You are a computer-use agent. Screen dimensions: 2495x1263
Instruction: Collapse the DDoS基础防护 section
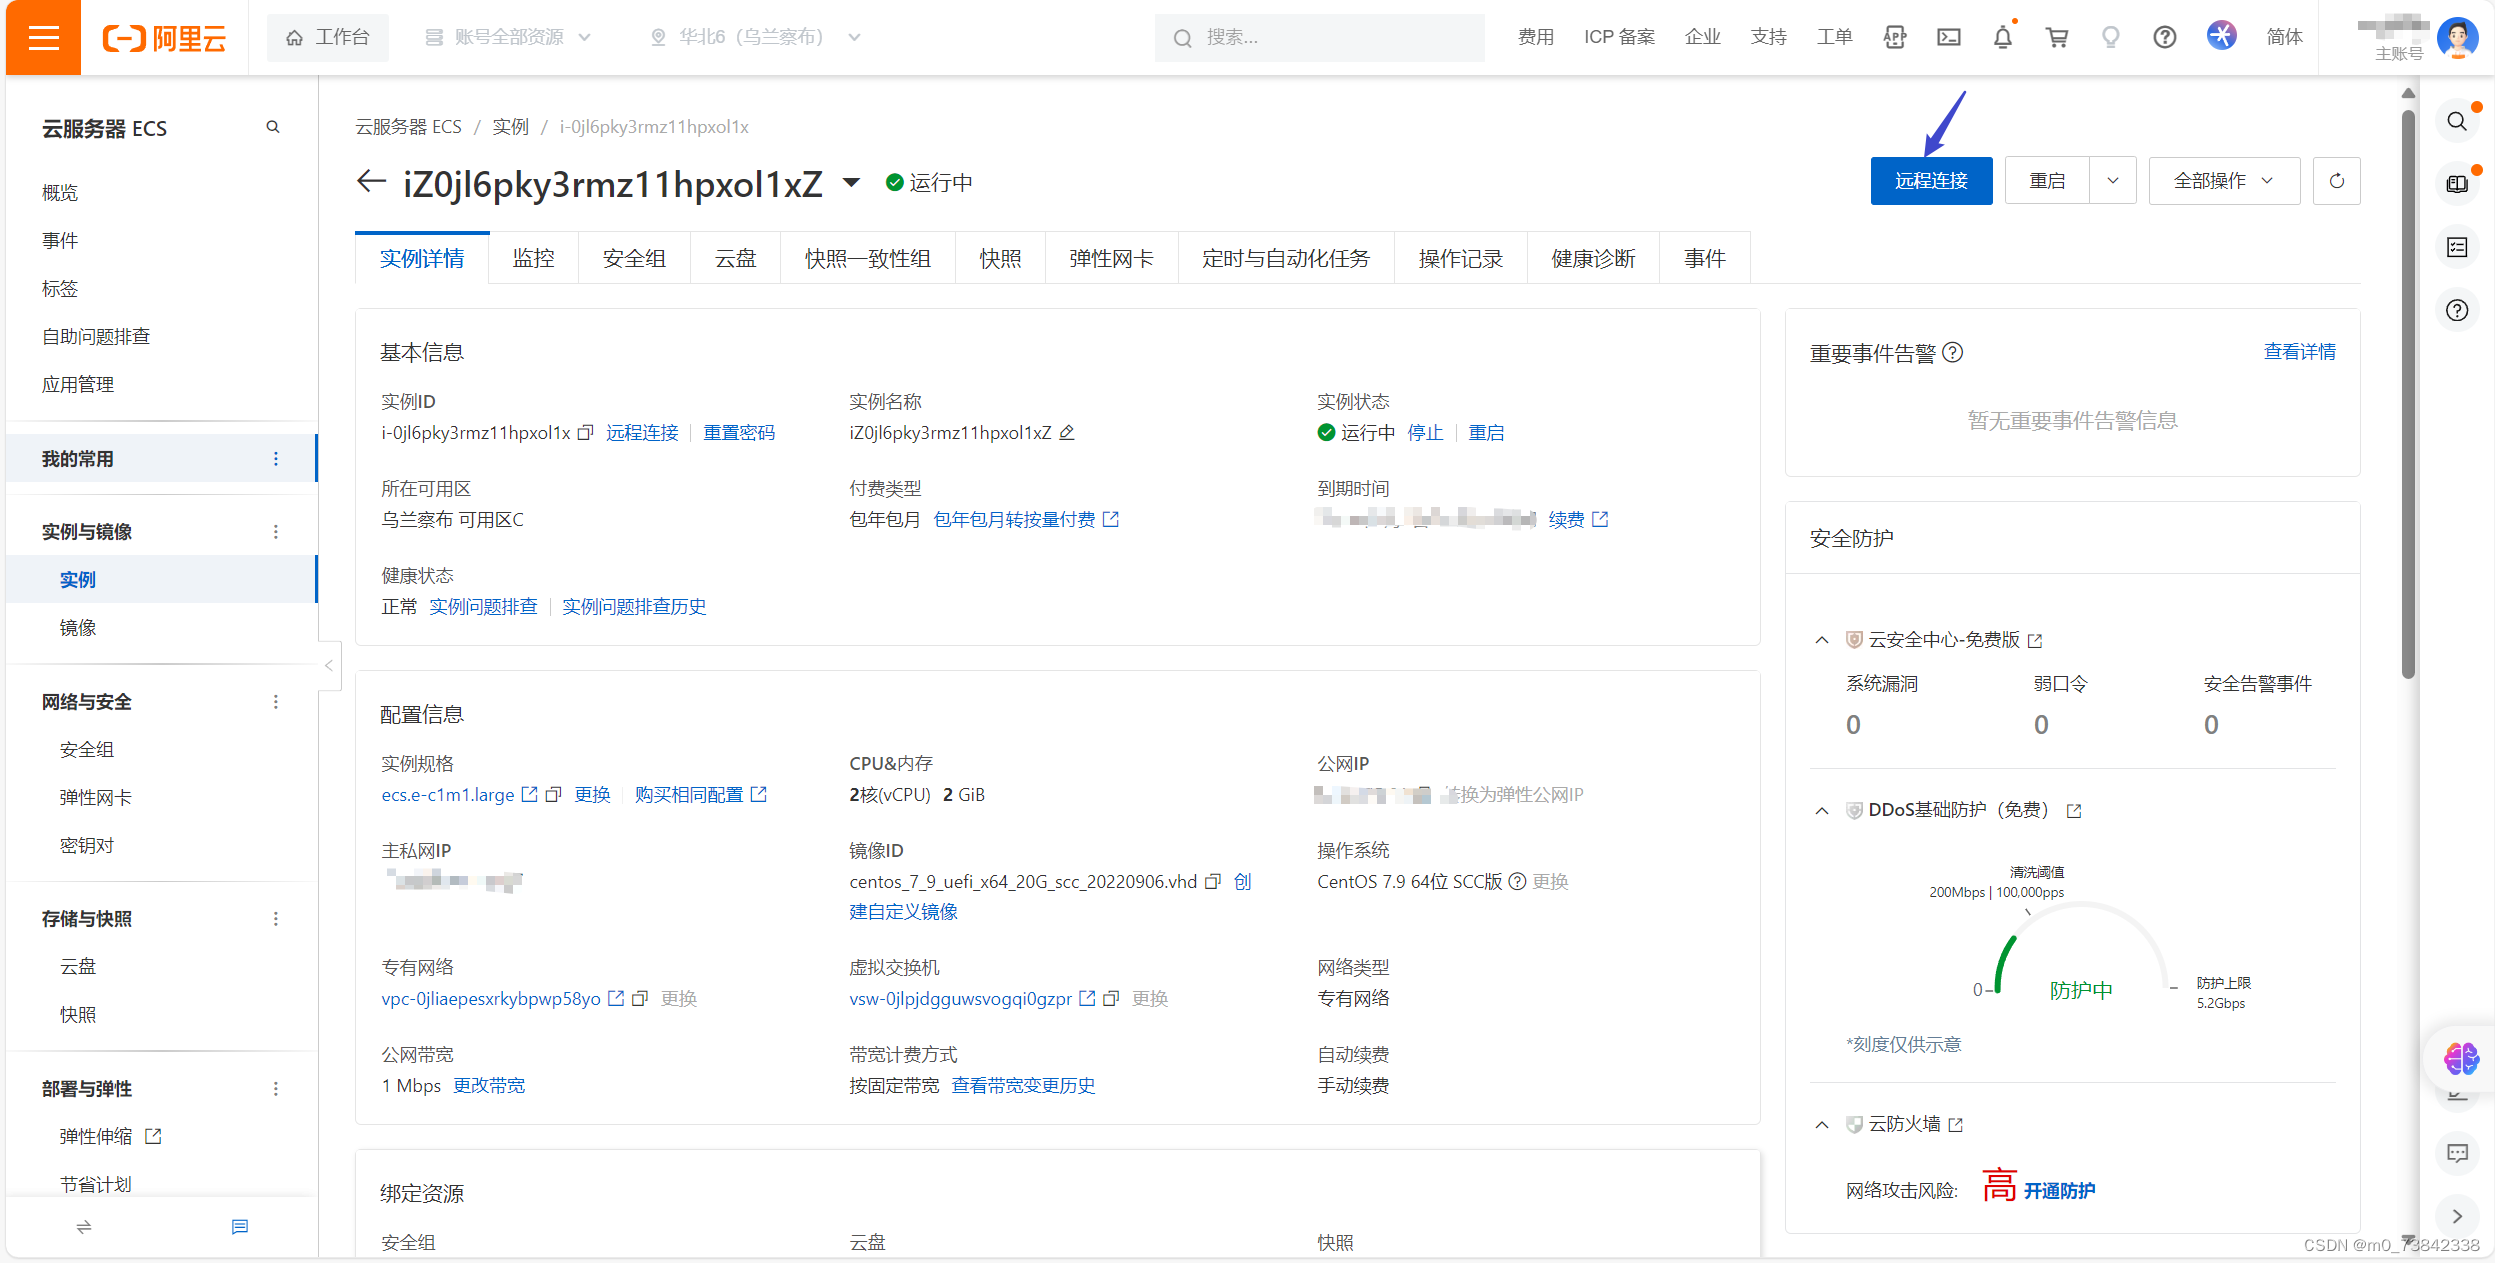[1822, 811]
